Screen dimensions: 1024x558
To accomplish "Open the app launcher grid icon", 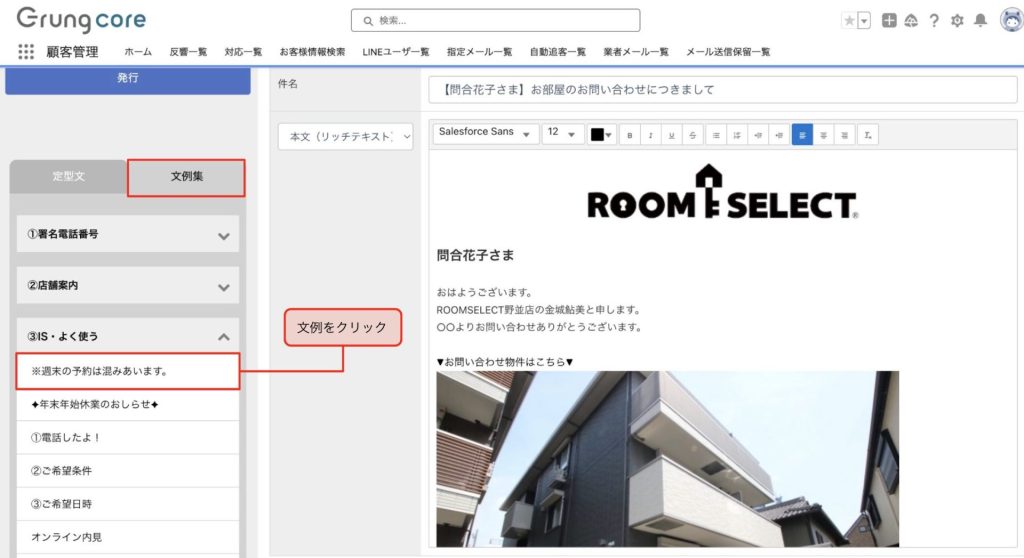I will click(25, 52).
